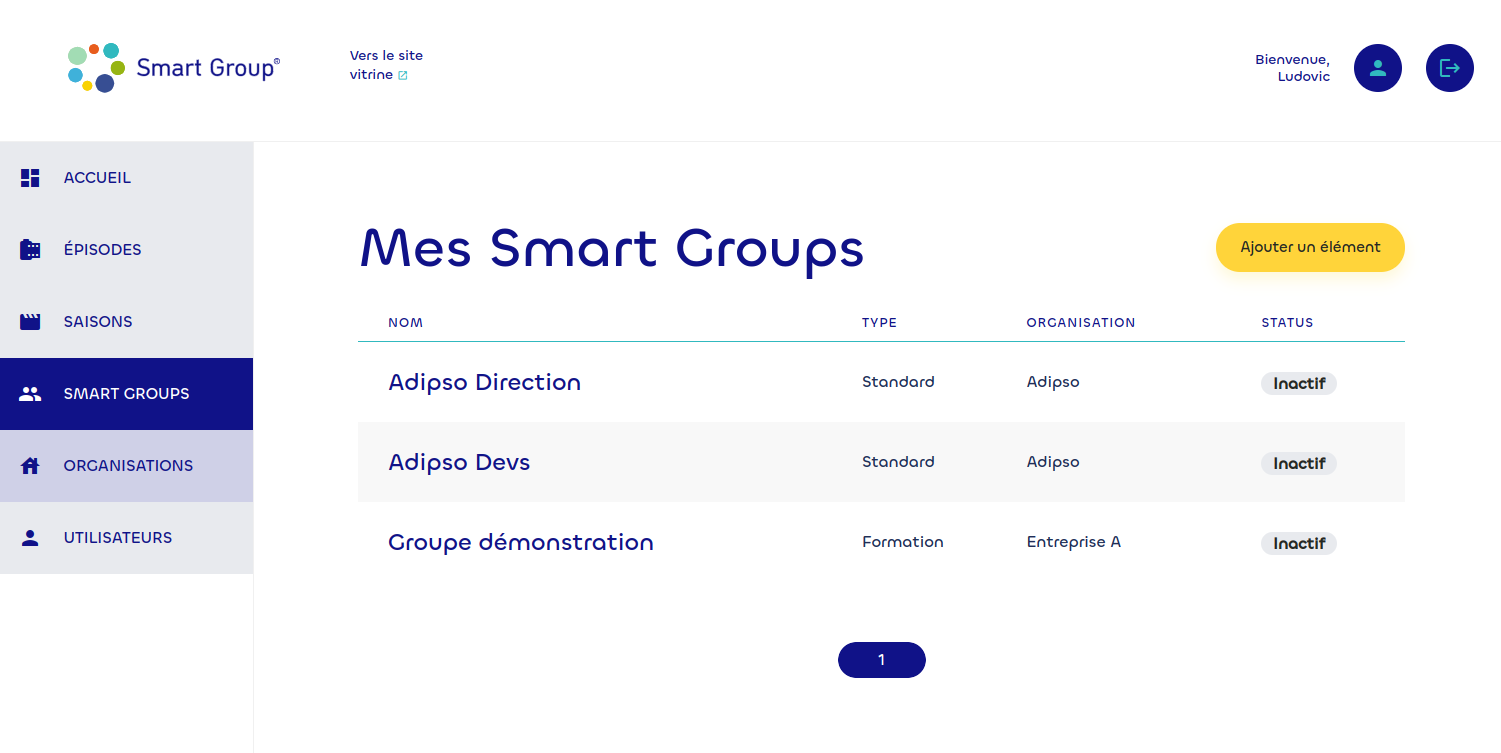Click the Formation type cell
This screenshot has height=753, width=1501.
pyautogui.click(x=903, y=542)
